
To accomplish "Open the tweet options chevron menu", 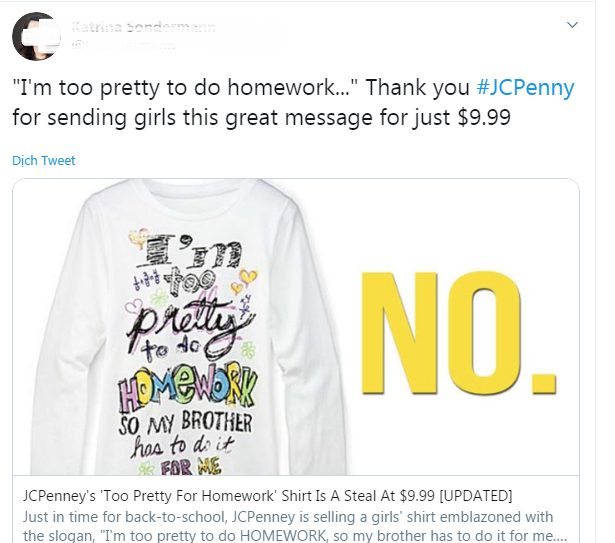I will pyautogui.click(x=572, y=24).
